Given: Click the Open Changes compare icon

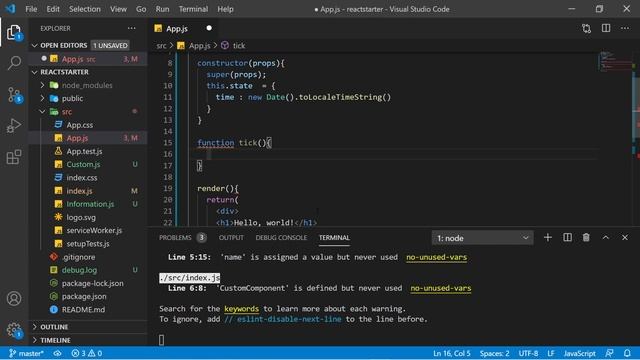Looking at the screenshot, I should 587,28.
